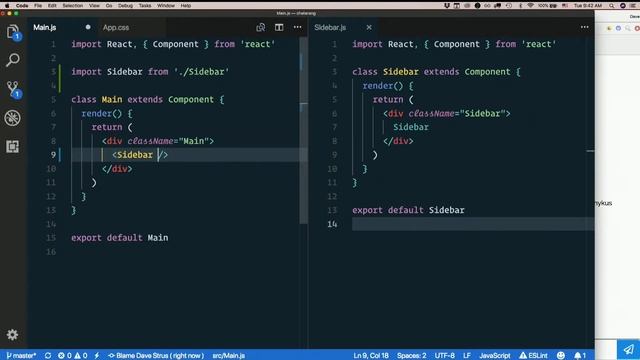The image size is (640, 360).
Task: Click the Open Changes icon in left editor
Action: (x=260, y=27)
